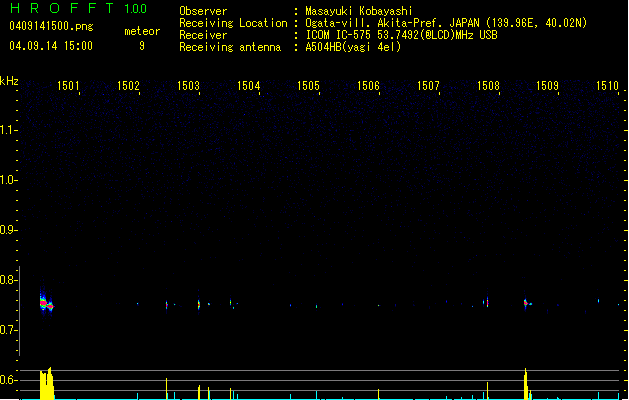This screenshot has width=629, height=400.
Task: Click the Observer label
Action: click(x=203, y=11)
